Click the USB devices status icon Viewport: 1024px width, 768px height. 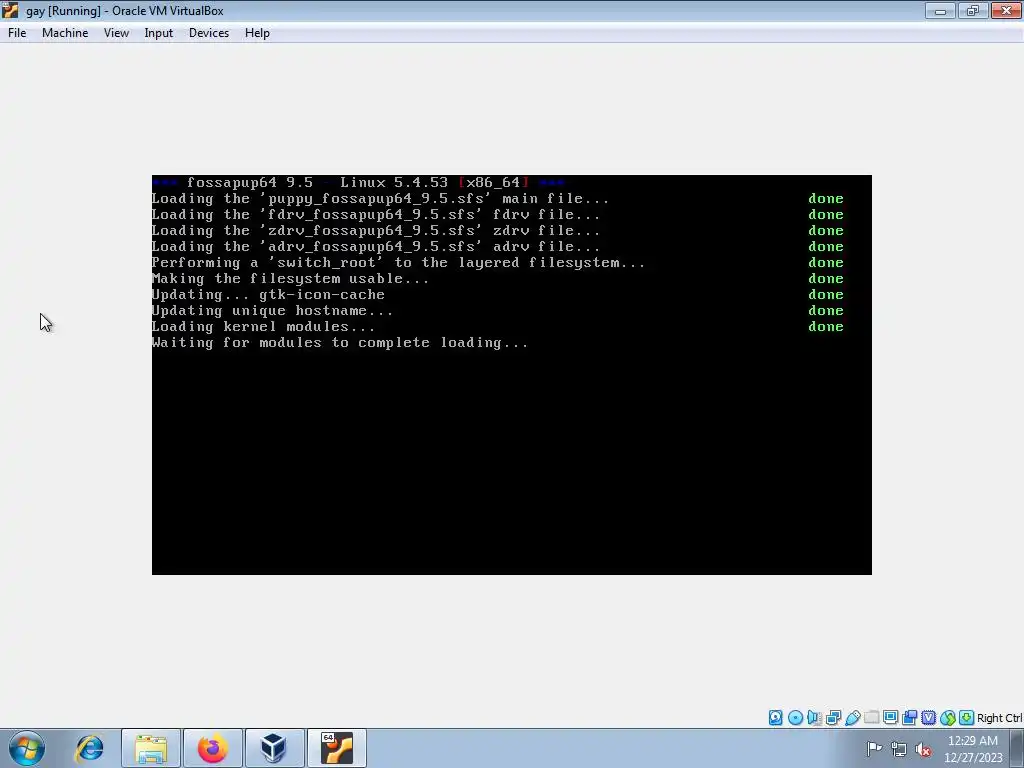[852, 718]
